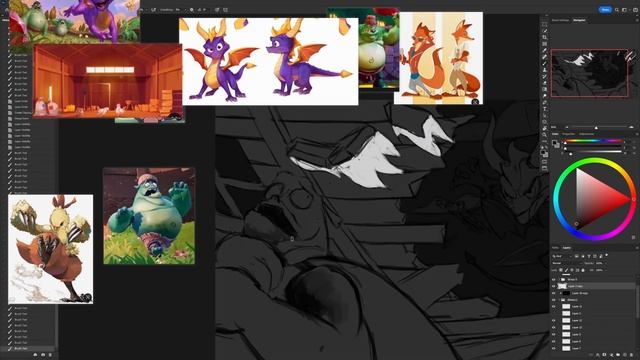This screenshot has height=360, width=640.
Task: Expand the Group 5 folder arrow
Action: [x=559, y=280]
